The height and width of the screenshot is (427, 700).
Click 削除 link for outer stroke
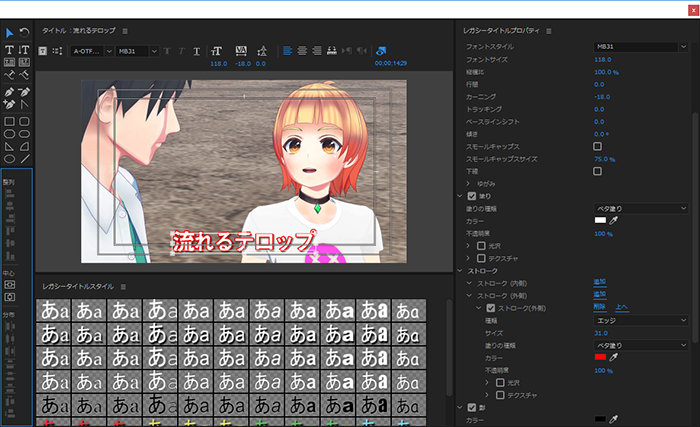[600, 306]
